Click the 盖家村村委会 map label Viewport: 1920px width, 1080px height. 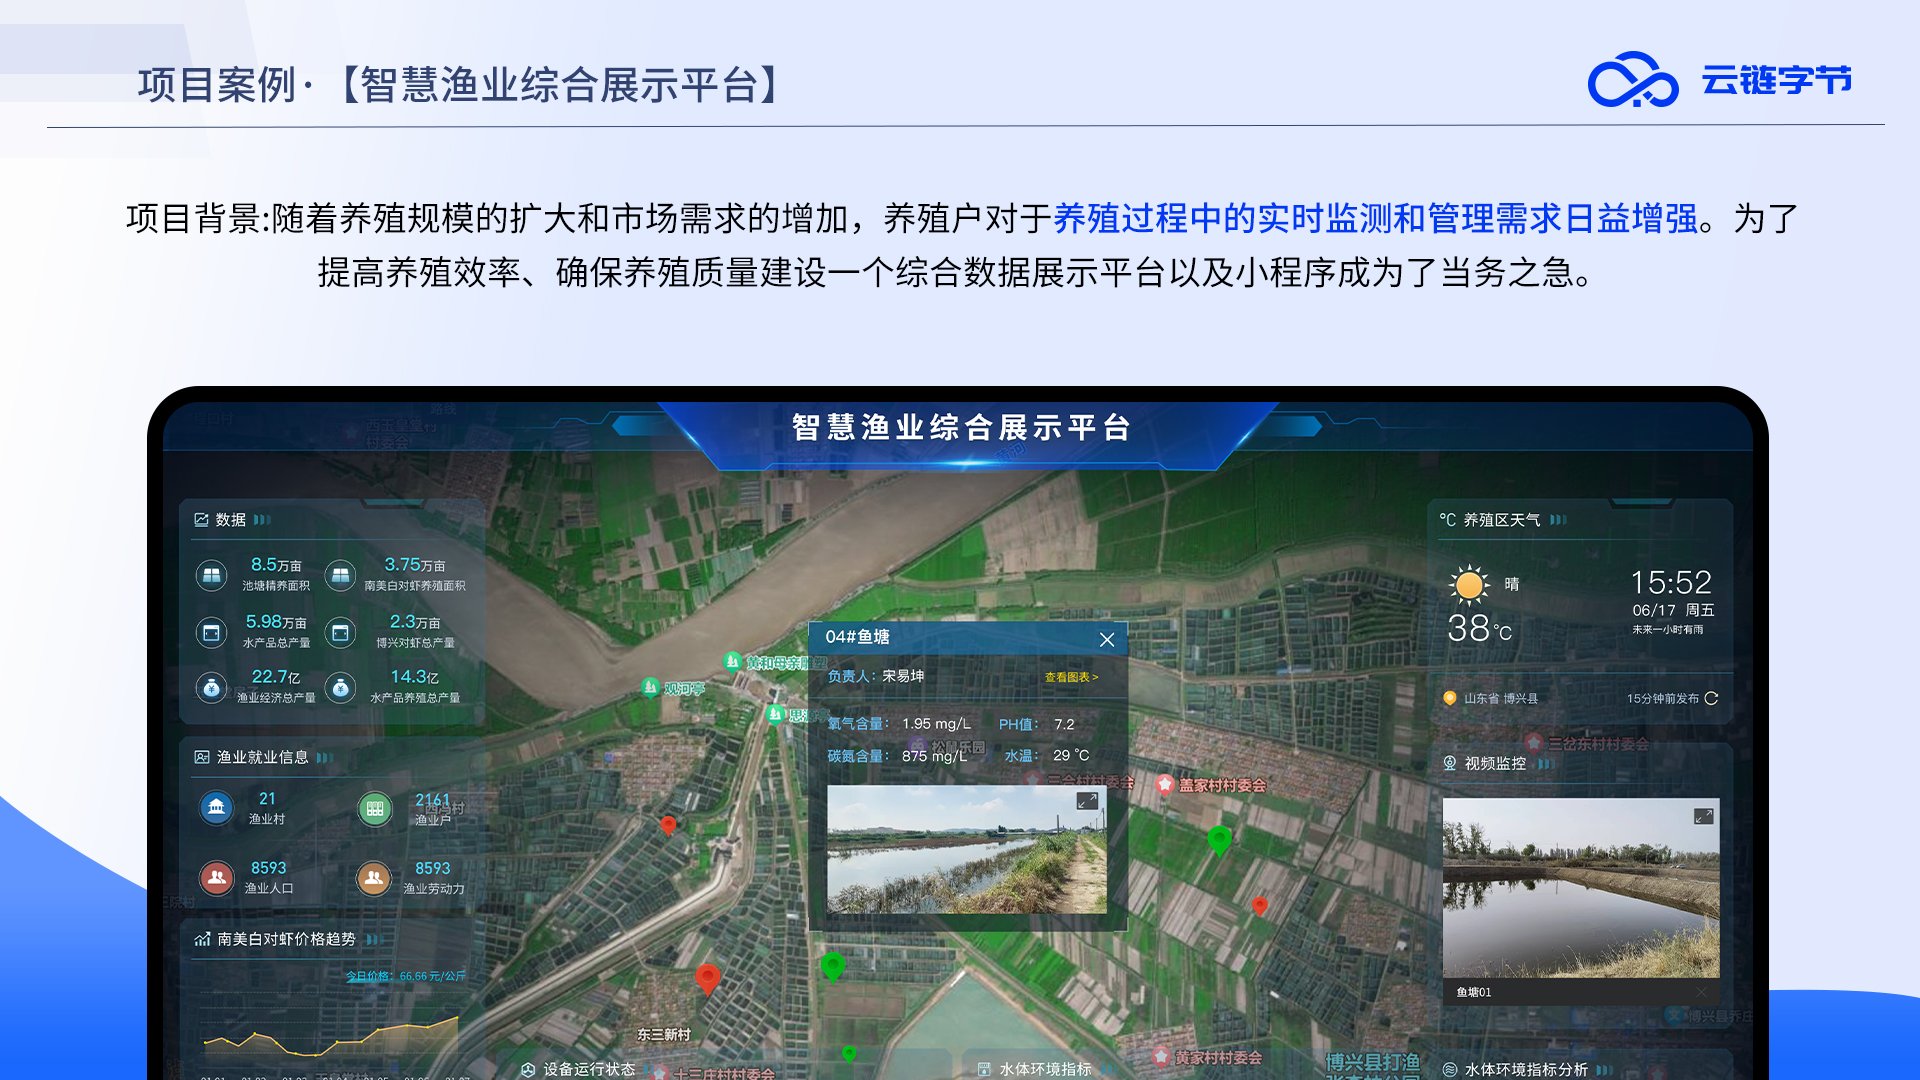click(1222, 786)
